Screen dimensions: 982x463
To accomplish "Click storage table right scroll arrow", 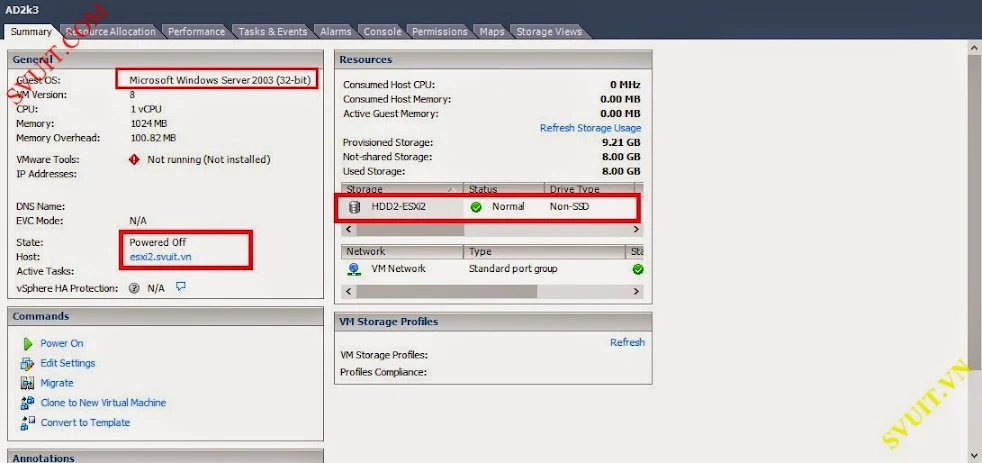I will (x=636, y=230).
